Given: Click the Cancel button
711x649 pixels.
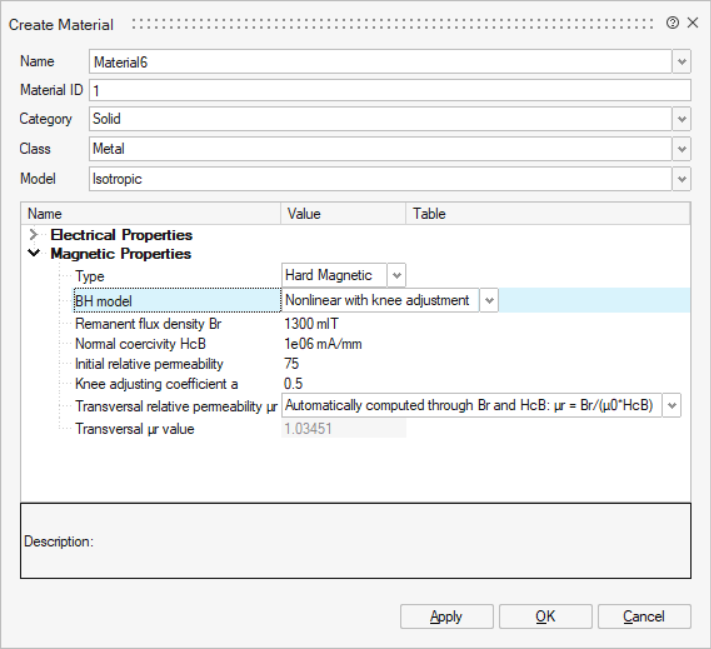Looking at the screenshot, I should click(x=643, y=617).
